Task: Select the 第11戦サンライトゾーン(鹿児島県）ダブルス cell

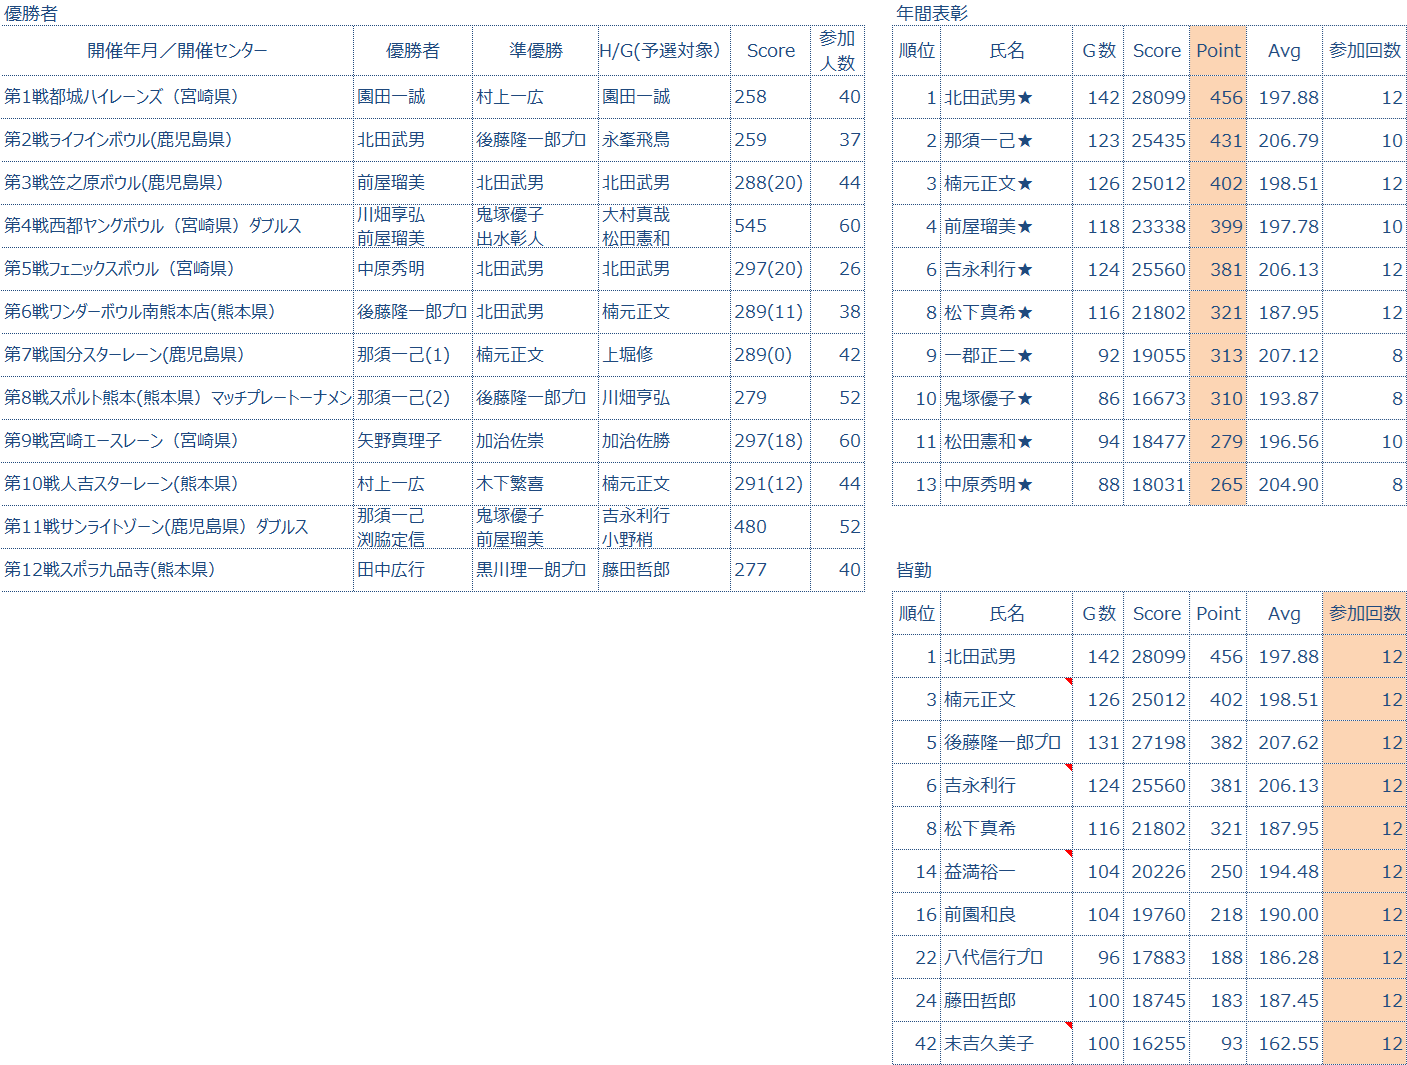Action: coord(177,527)
